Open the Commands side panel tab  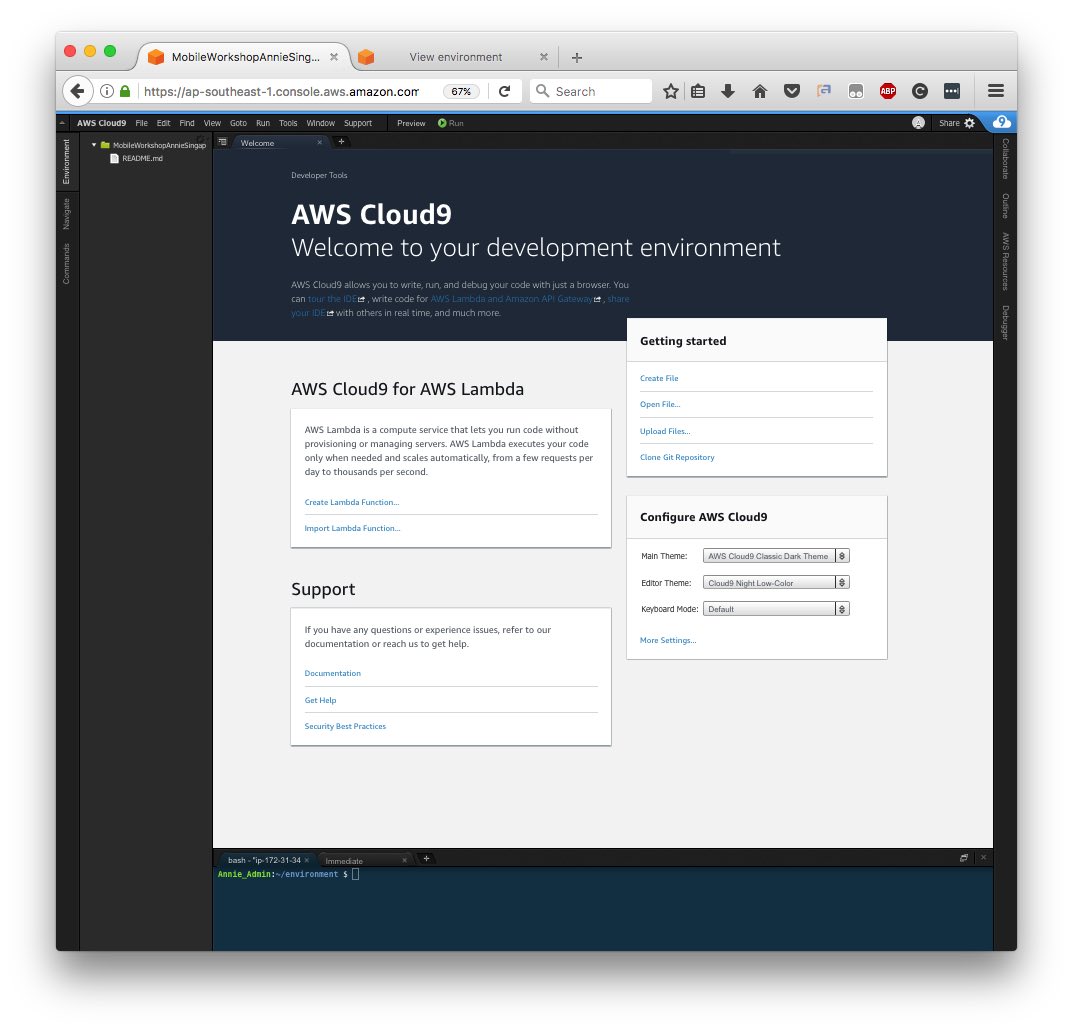coord(66,263)
